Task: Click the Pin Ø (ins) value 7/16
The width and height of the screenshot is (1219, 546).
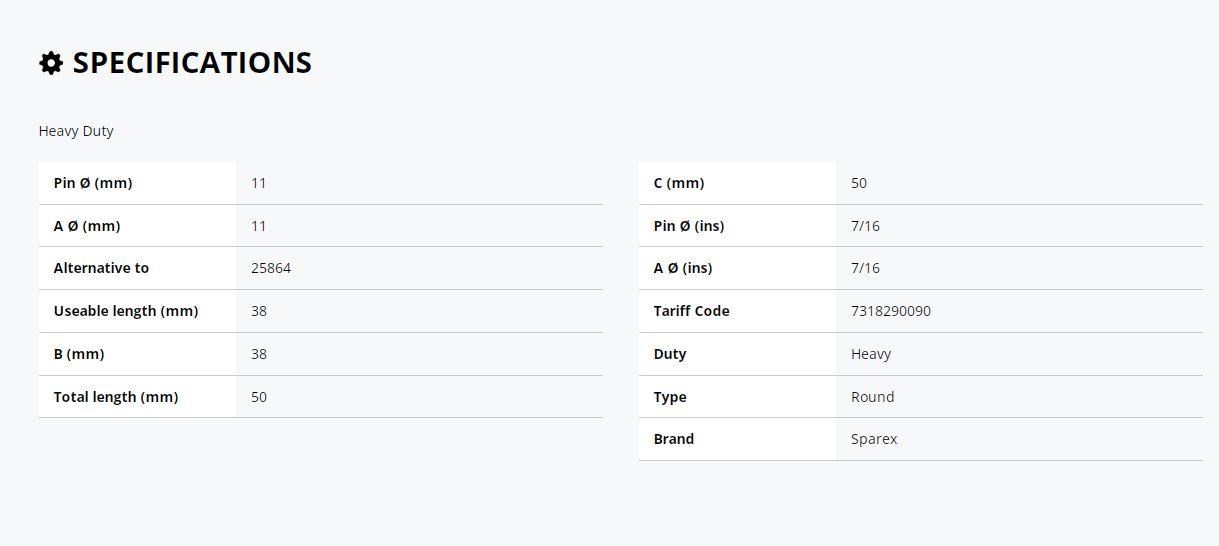Action: (x=865, y=226)
